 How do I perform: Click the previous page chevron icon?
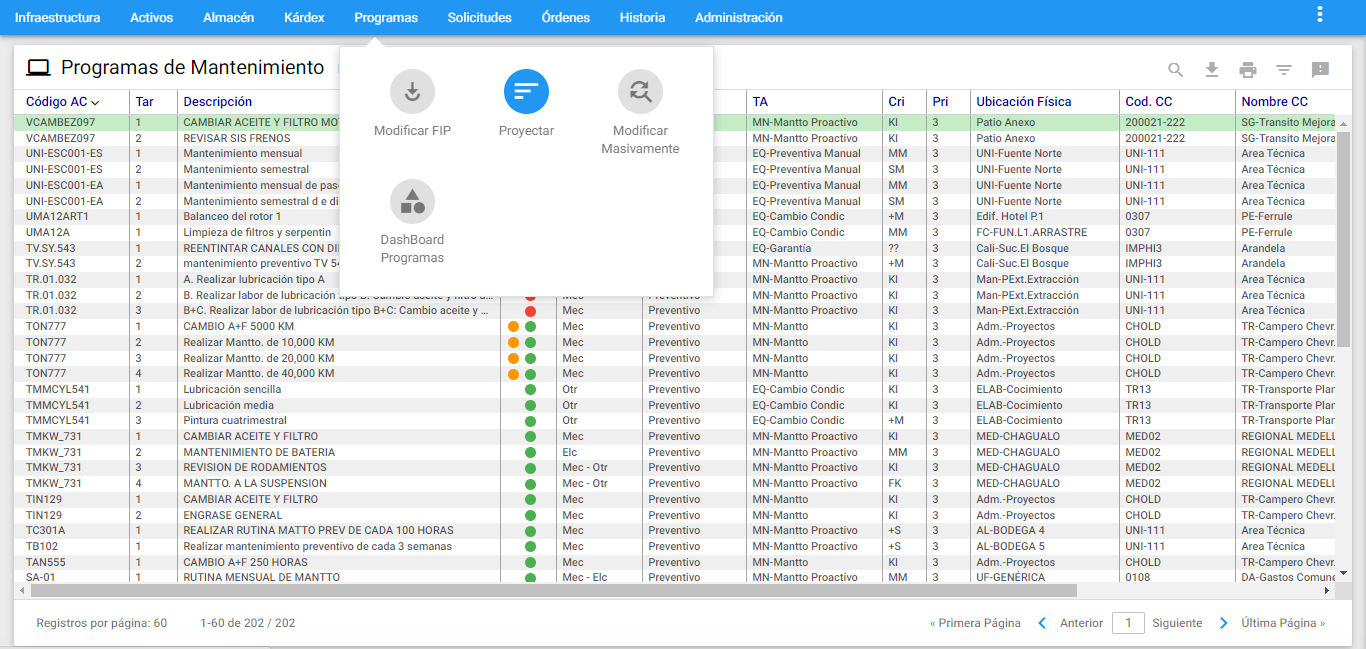tap(1042, 623)
